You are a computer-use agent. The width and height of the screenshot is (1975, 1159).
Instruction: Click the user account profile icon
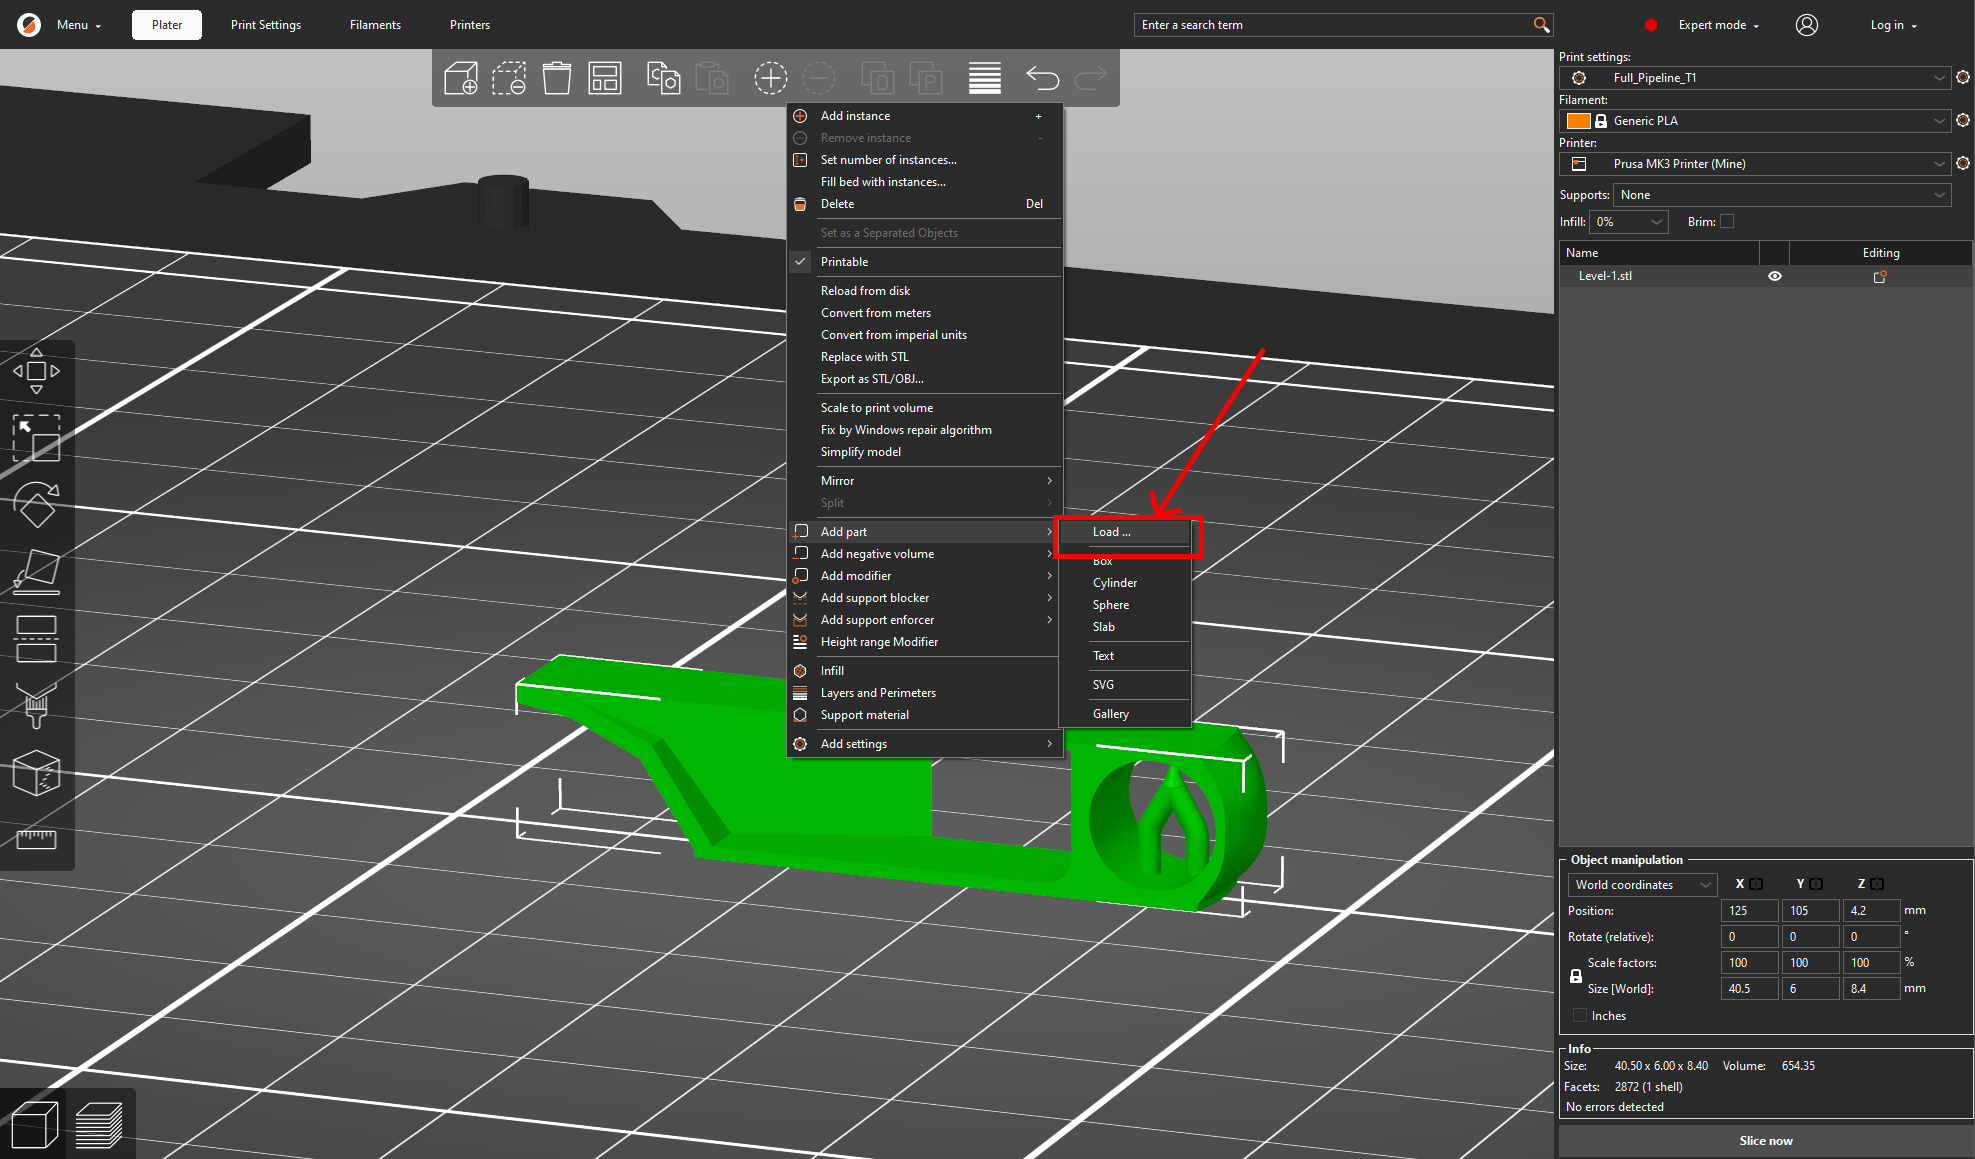tap(1806, 25)
